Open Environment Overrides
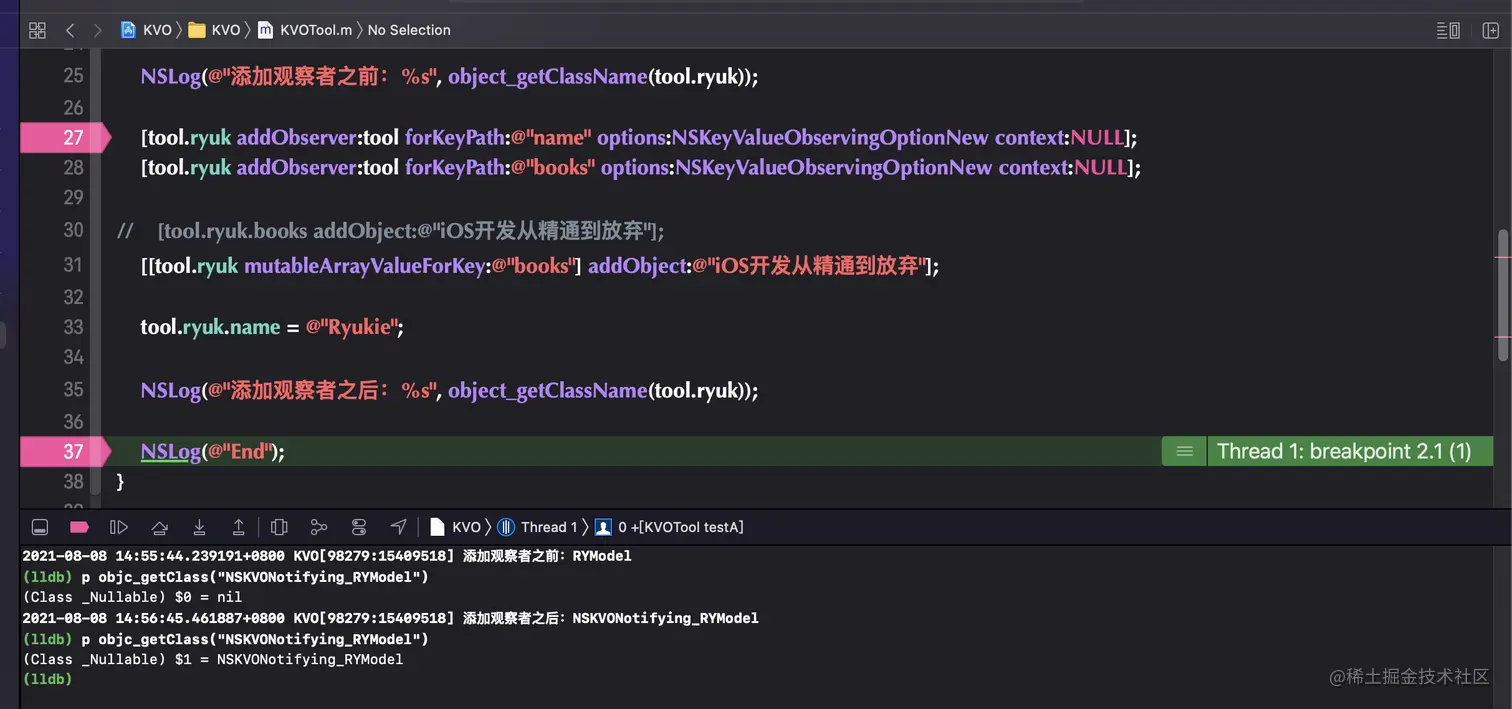Image resolution: width=1512 pixels, height=709 pixels. (x=359, y=527)
